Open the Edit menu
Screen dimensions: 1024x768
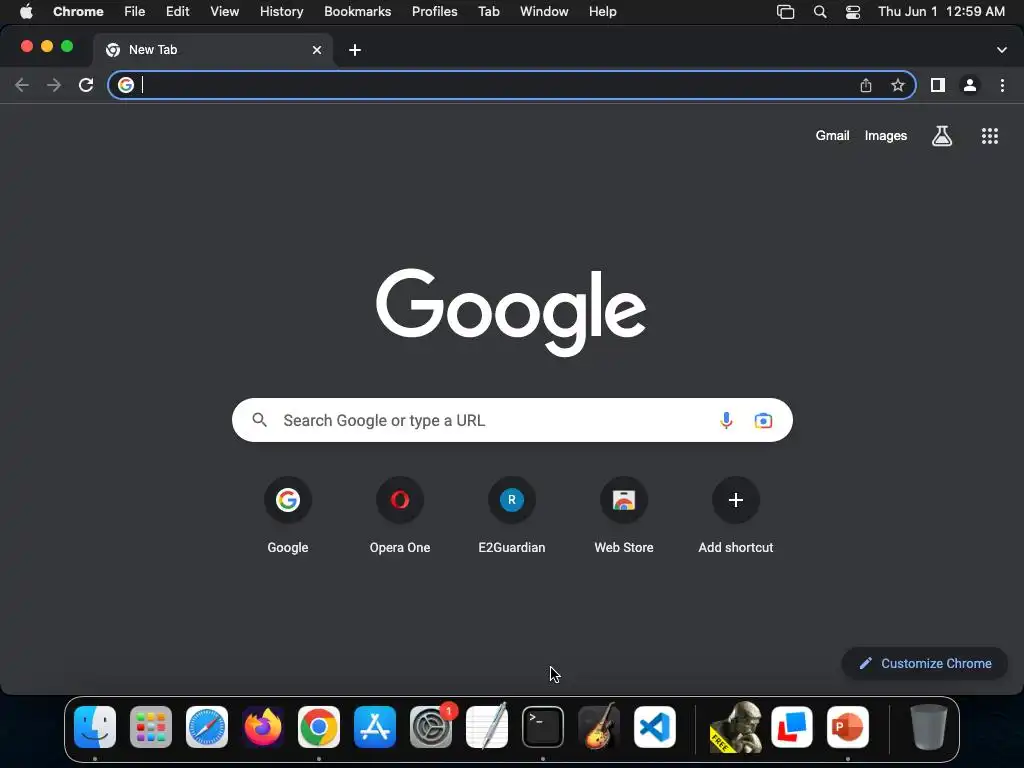[178, 11]
